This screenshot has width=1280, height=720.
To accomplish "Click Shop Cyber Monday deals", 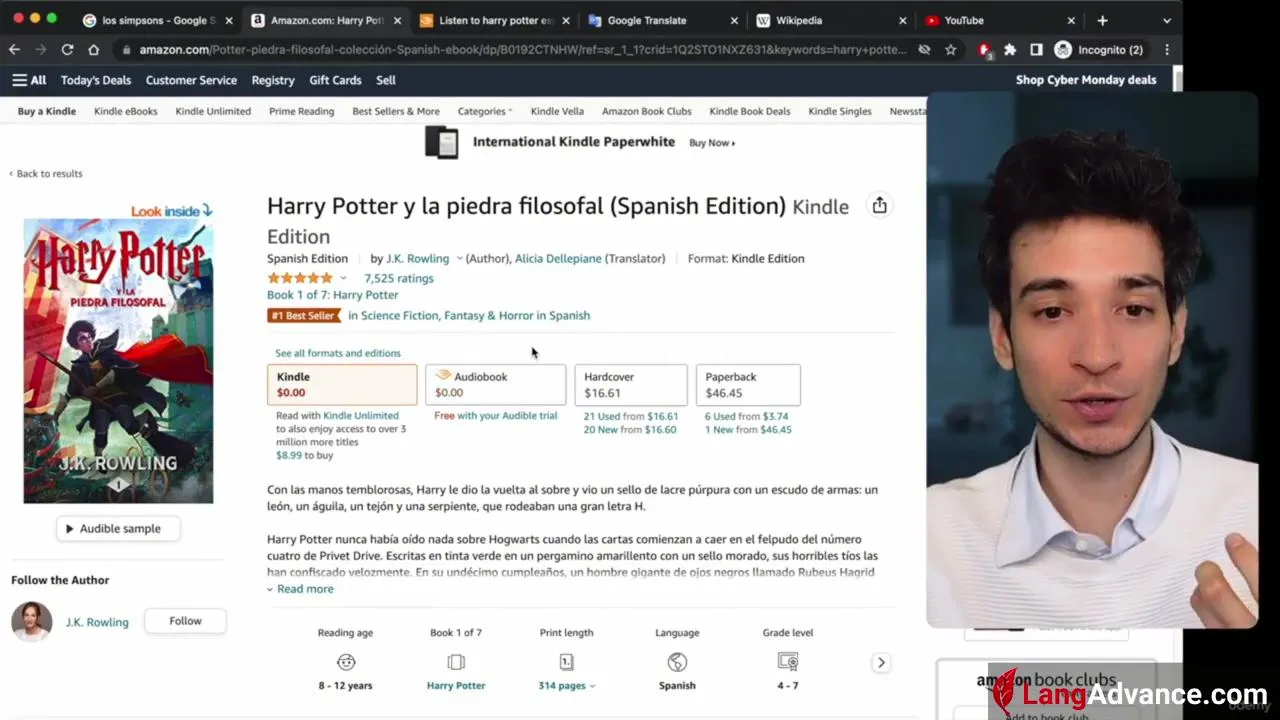I will (1086, 80).
